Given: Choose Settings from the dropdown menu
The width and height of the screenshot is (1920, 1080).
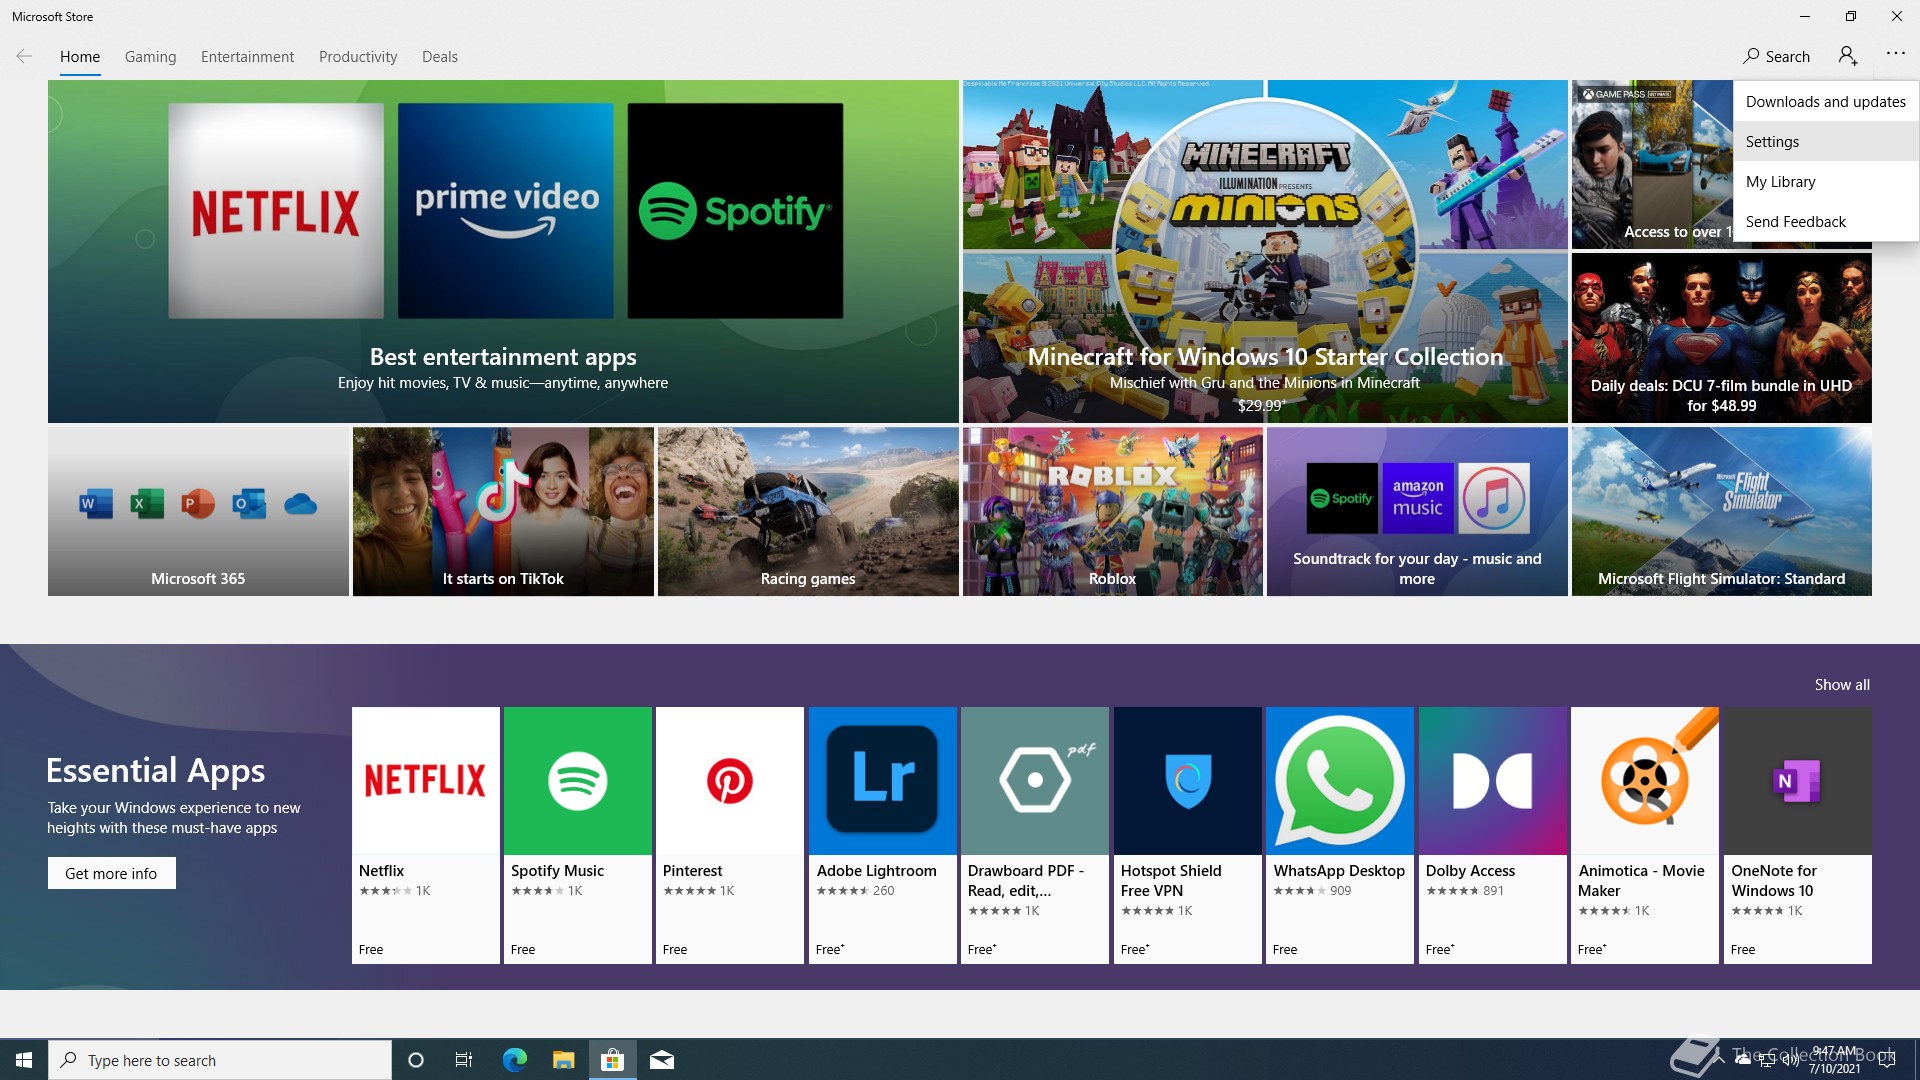Looking at the screenshot, I should click(1826, 142).
